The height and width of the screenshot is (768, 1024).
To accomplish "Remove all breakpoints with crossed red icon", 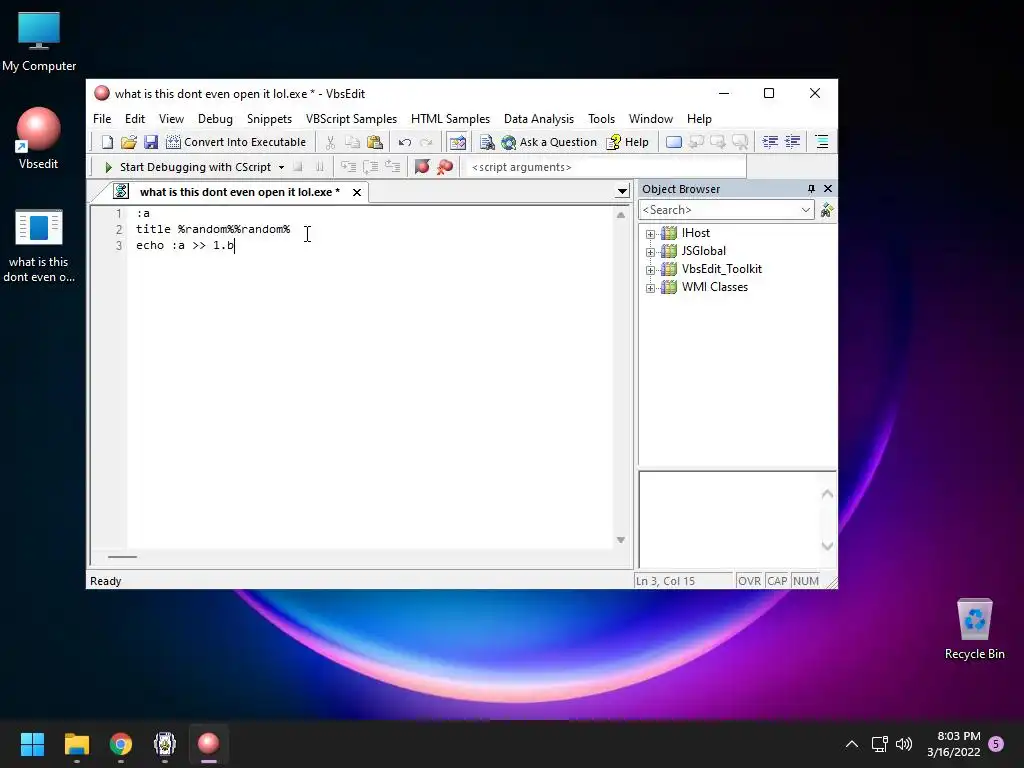I will click(x=445, y=167).
